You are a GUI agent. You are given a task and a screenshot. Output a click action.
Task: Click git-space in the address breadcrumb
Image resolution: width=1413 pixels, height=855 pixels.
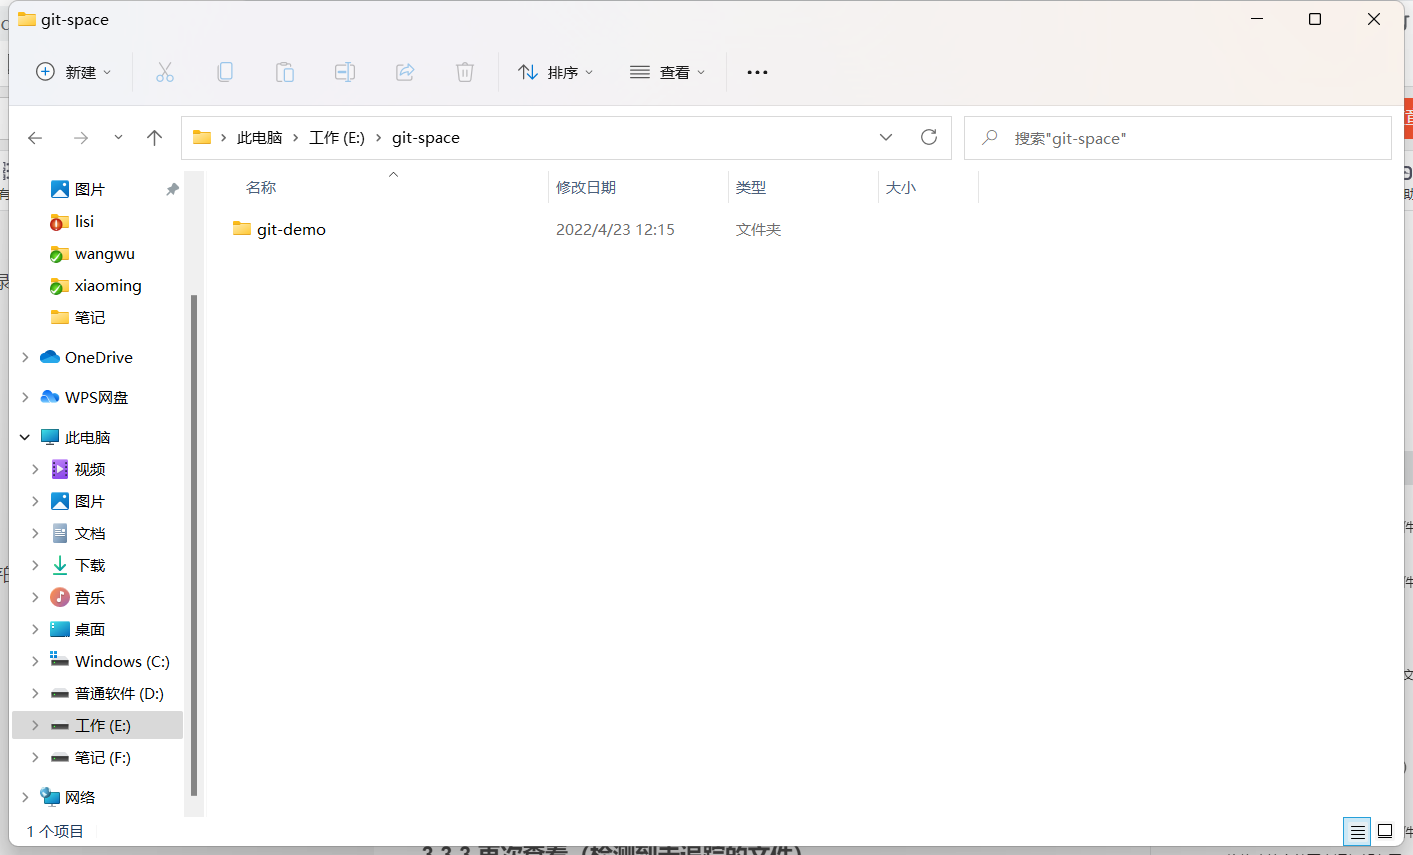[x=426, y=138]
